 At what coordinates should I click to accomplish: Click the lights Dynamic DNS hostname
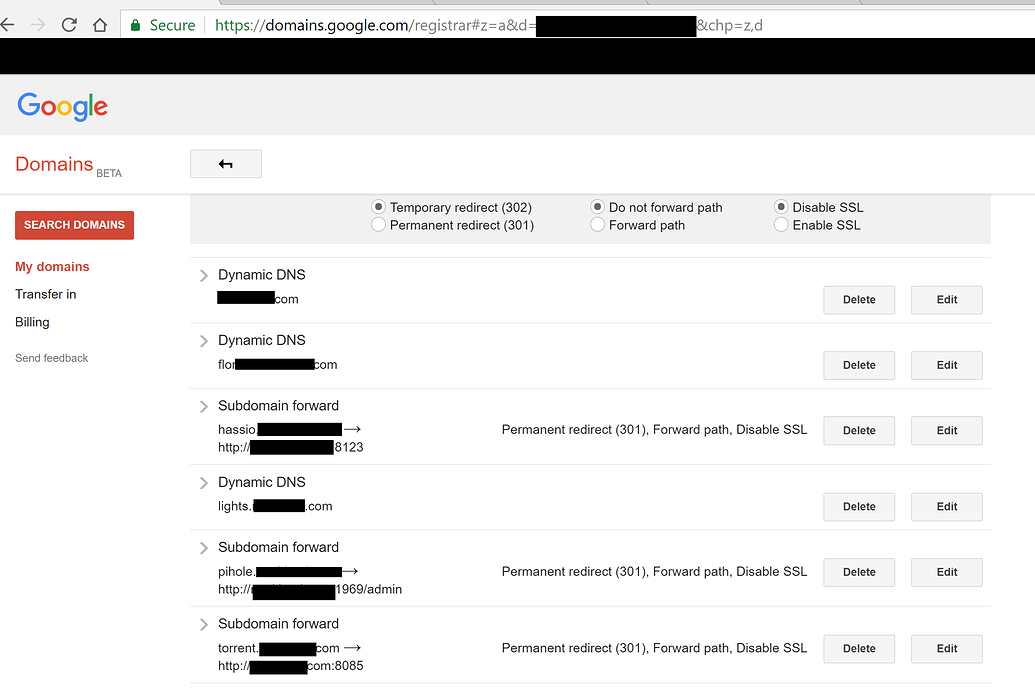(275, 507)
